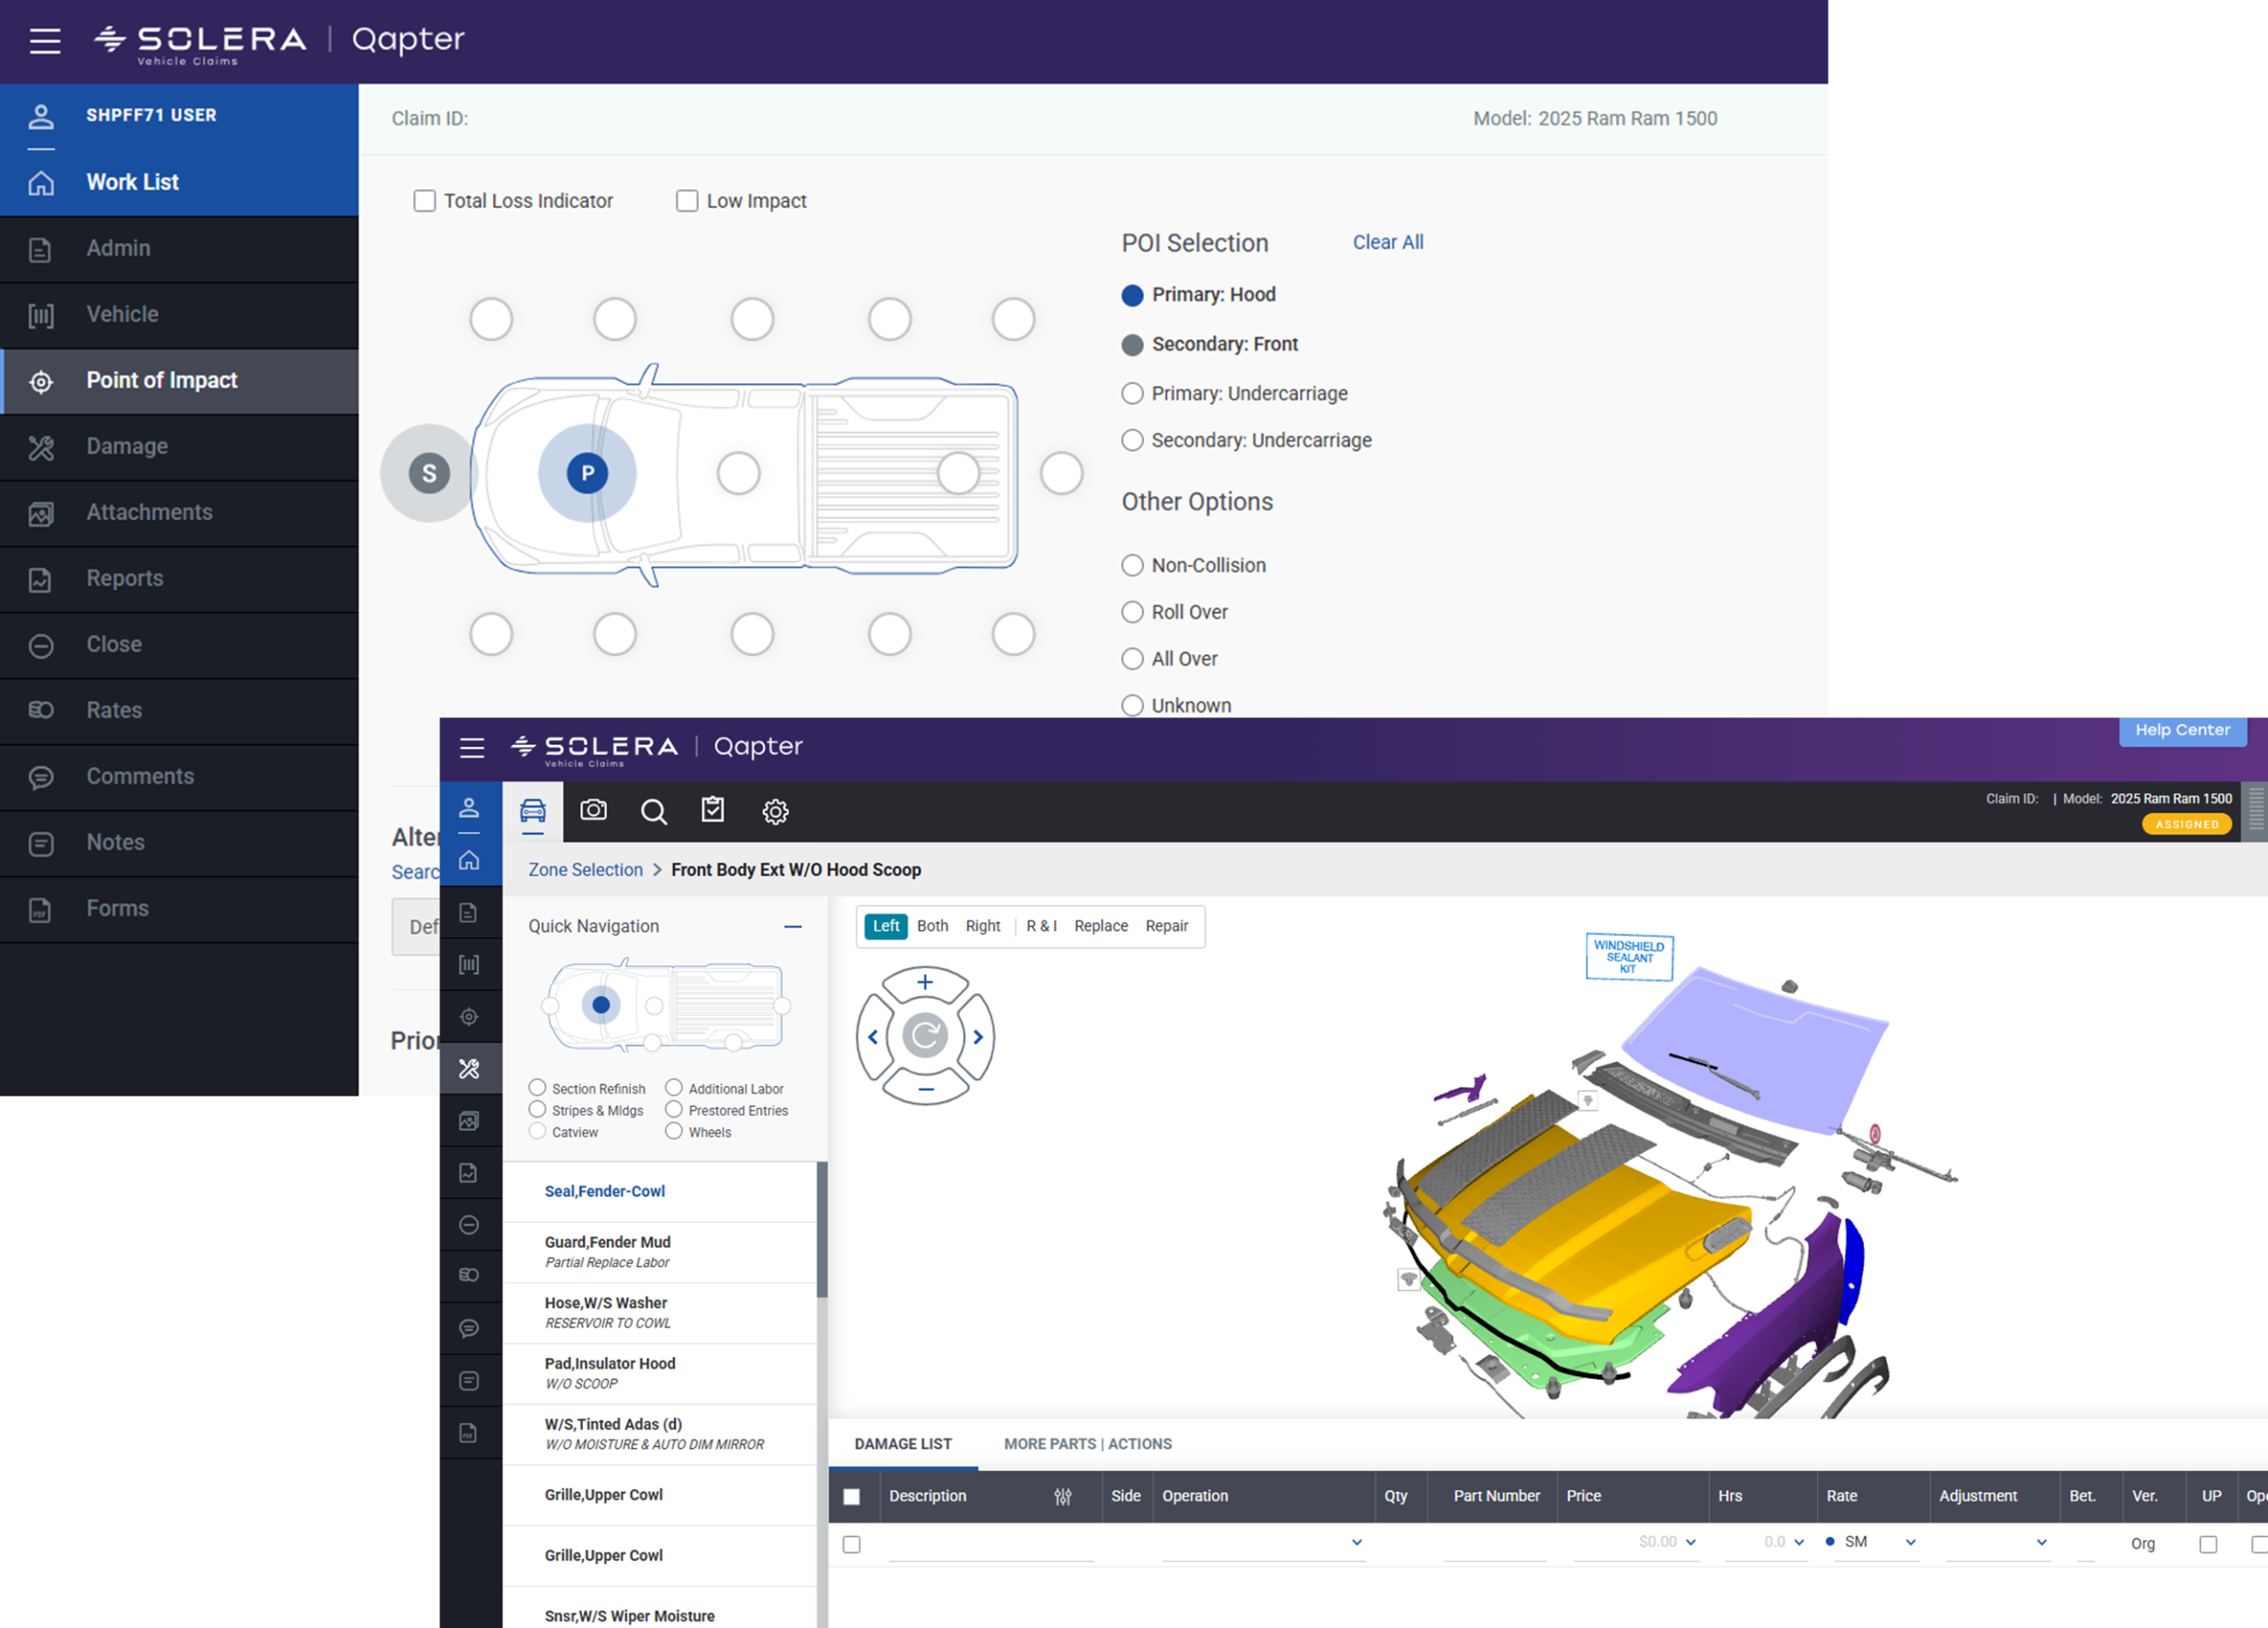Select the Roll Over radio option
The image size is (2268, 1628).
point(1132,612)
